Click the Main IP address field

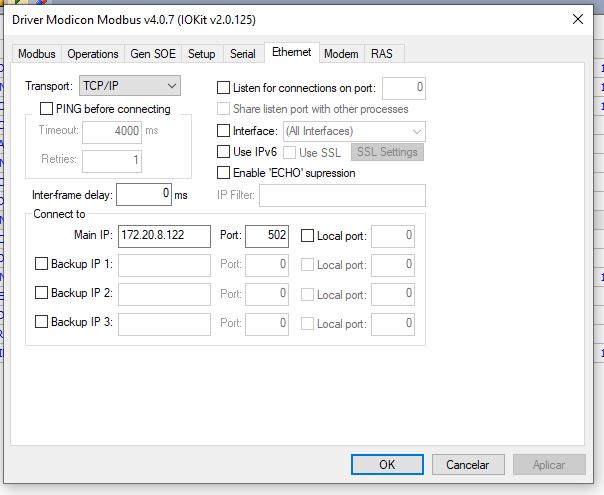tap(164, 236)
